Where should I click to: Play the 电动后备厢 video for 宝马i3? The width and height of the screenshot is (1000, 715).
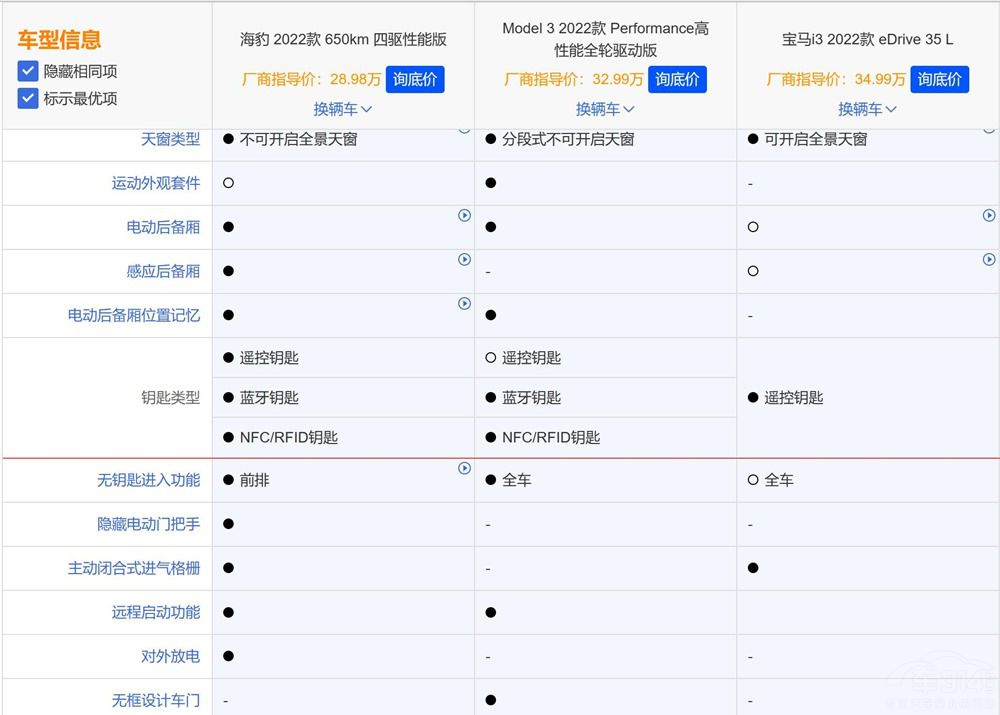(990, 215)
